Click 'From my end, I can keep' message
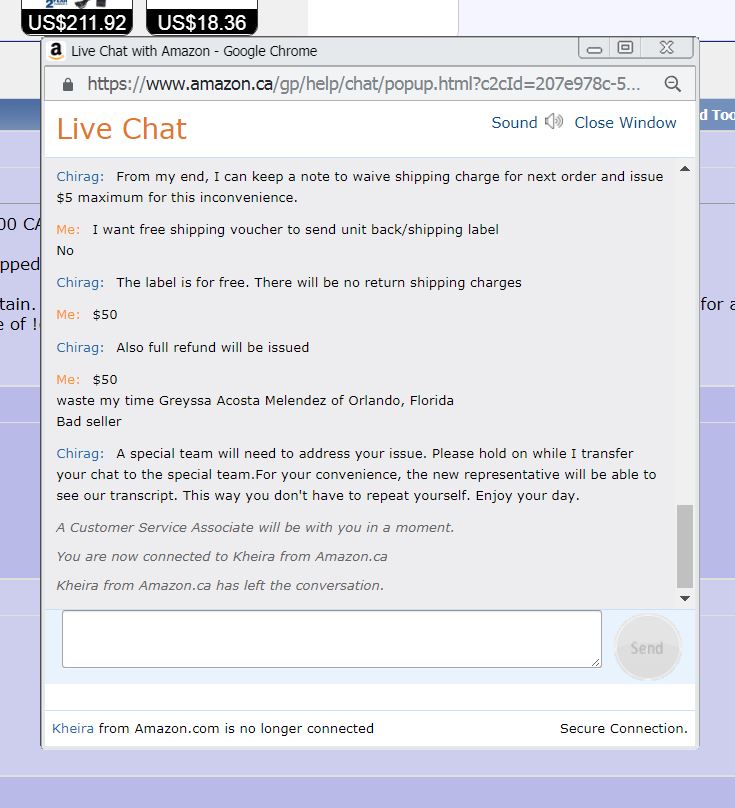The width and height of the screenshot is (735, 808). tap(360, 187)
